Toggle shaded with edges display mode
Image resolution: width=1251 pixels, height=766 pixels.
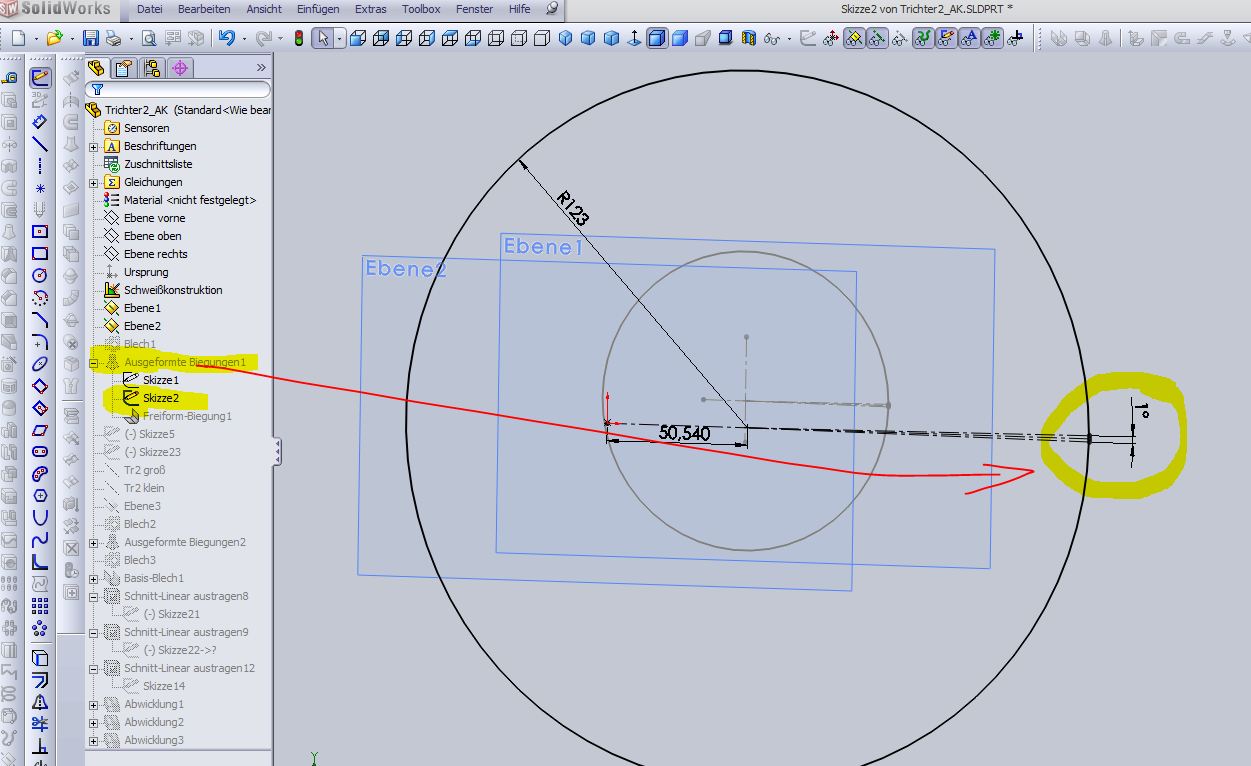656,38
